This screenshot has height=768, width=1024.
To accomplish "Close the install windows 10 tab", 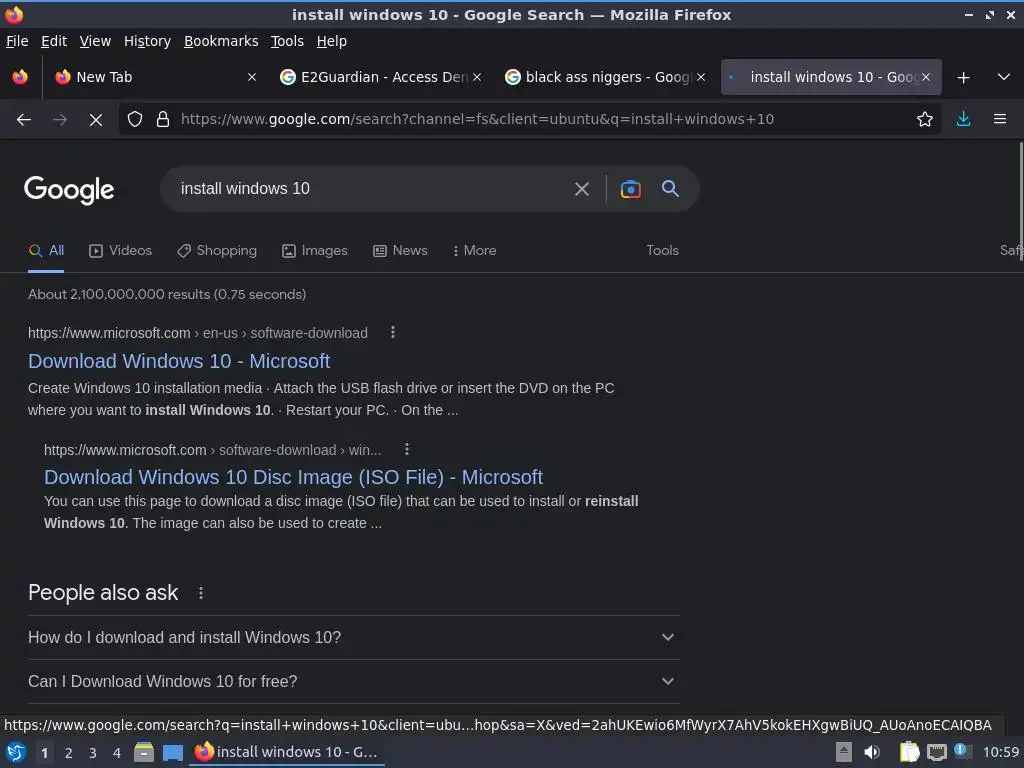I will tap(925, 77).
